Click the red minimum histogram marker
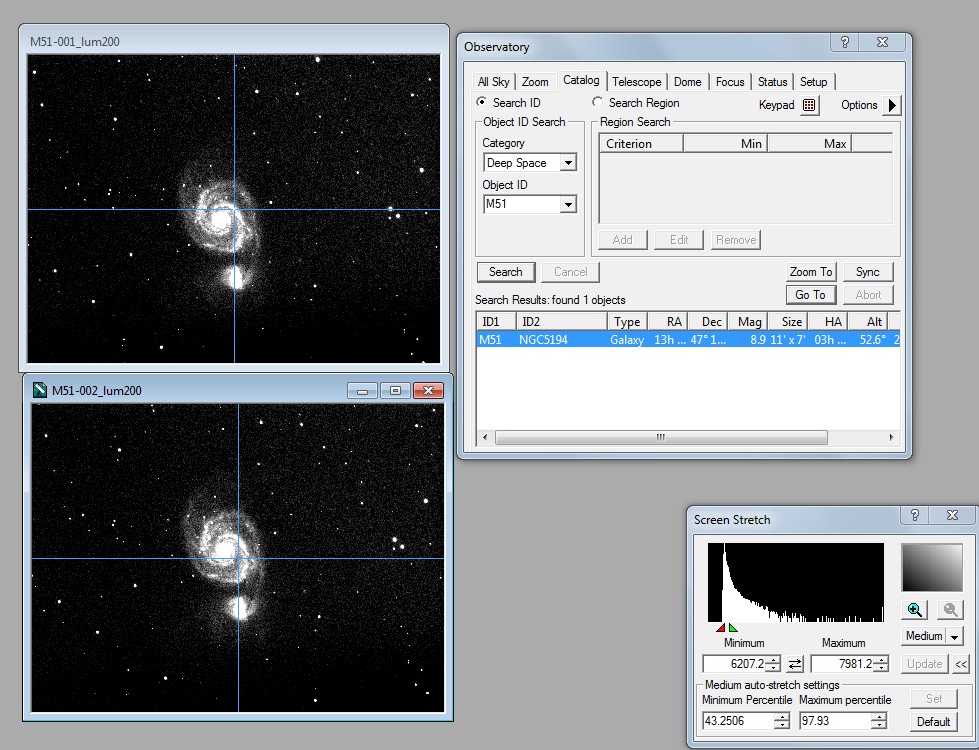The width and height of the screenshot is (979, 750). (720, 628)
